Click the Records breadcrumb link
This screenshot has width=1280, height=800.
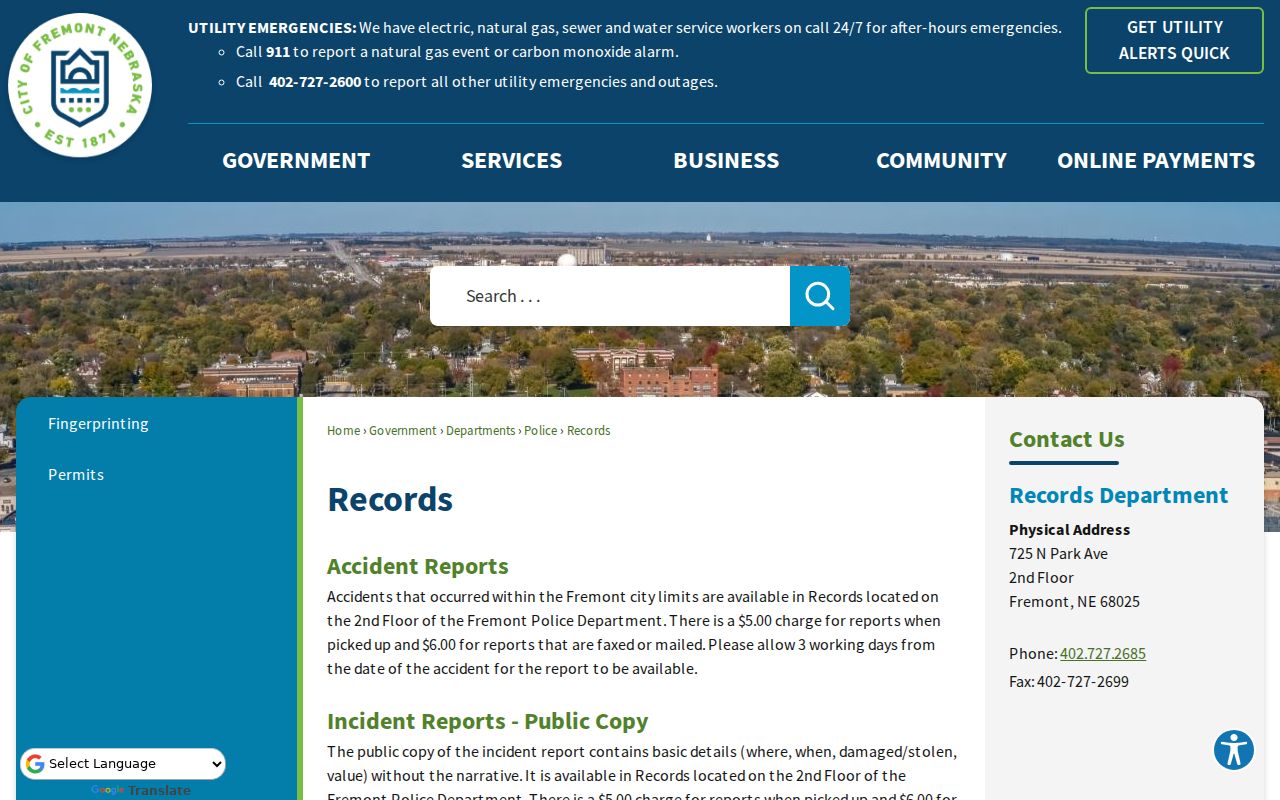(x=589, y=431)
